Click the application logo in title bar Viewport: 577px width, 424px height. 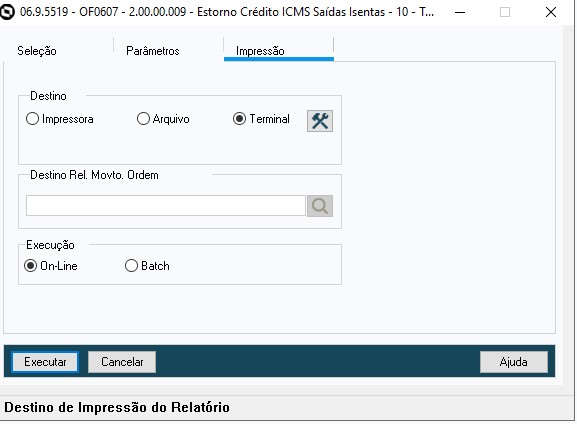tap(7, 12)
